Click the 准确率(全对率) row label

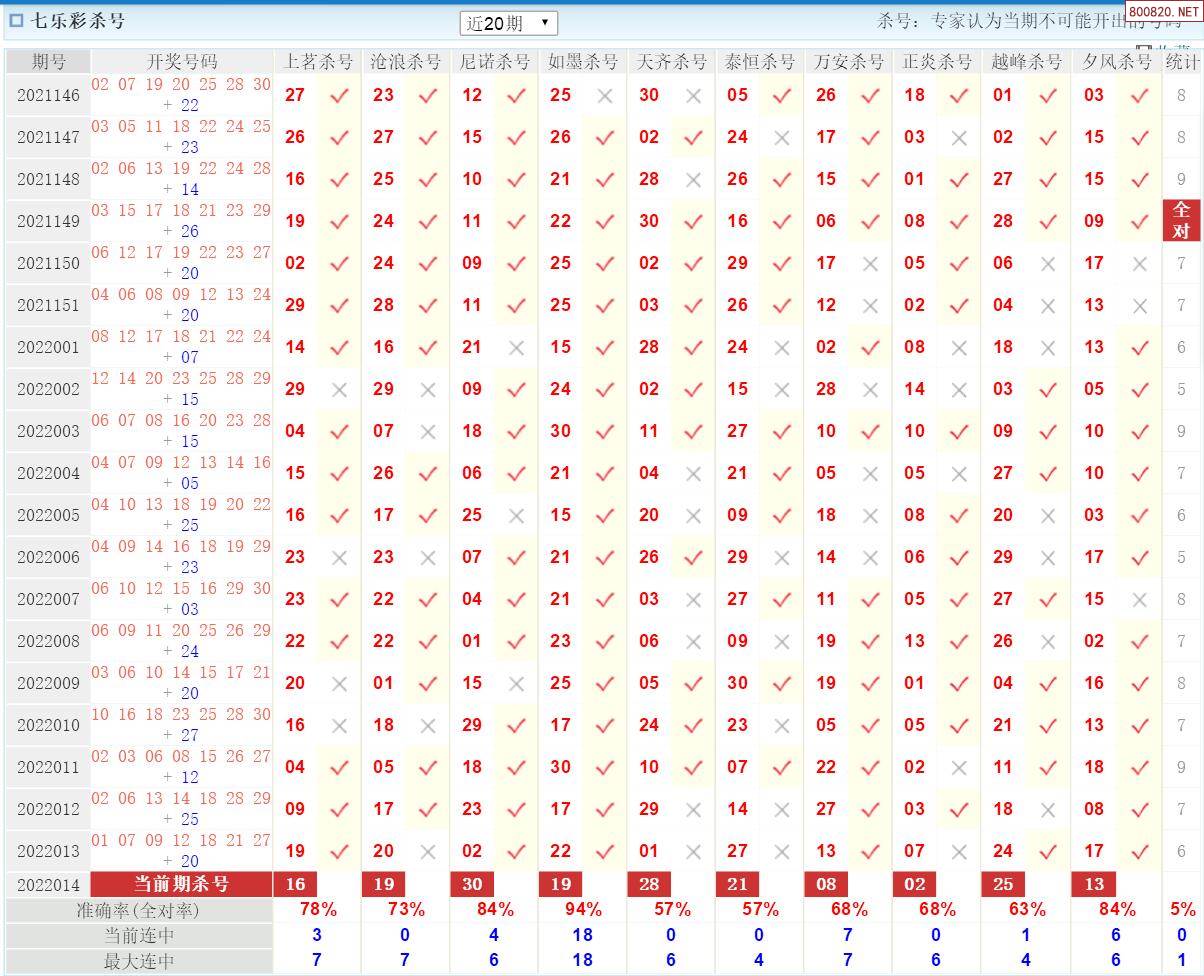[x=138, y=910]
